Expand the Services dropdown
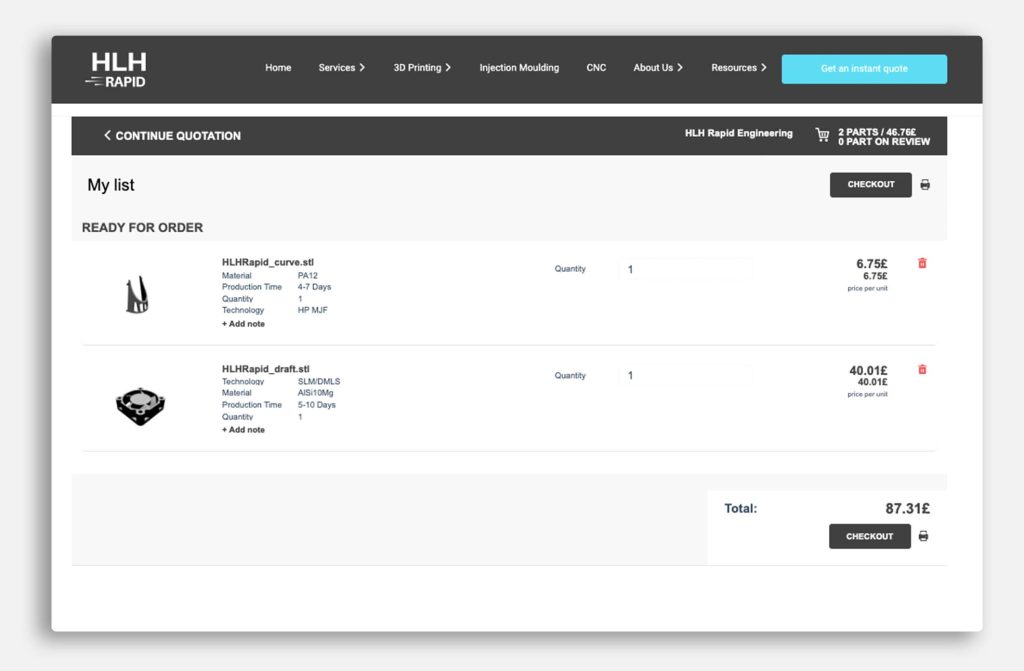This screenshot has width=1024, height=671. [x=341, y=67]
